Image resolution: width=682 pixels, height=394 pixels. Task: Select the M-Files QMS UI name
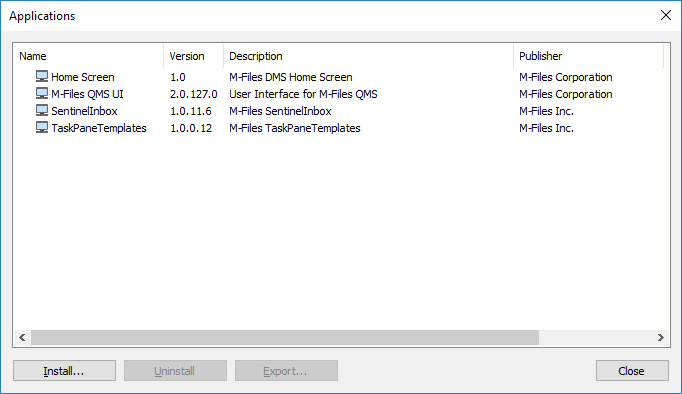pyautogui.click(x=87, y=94)
